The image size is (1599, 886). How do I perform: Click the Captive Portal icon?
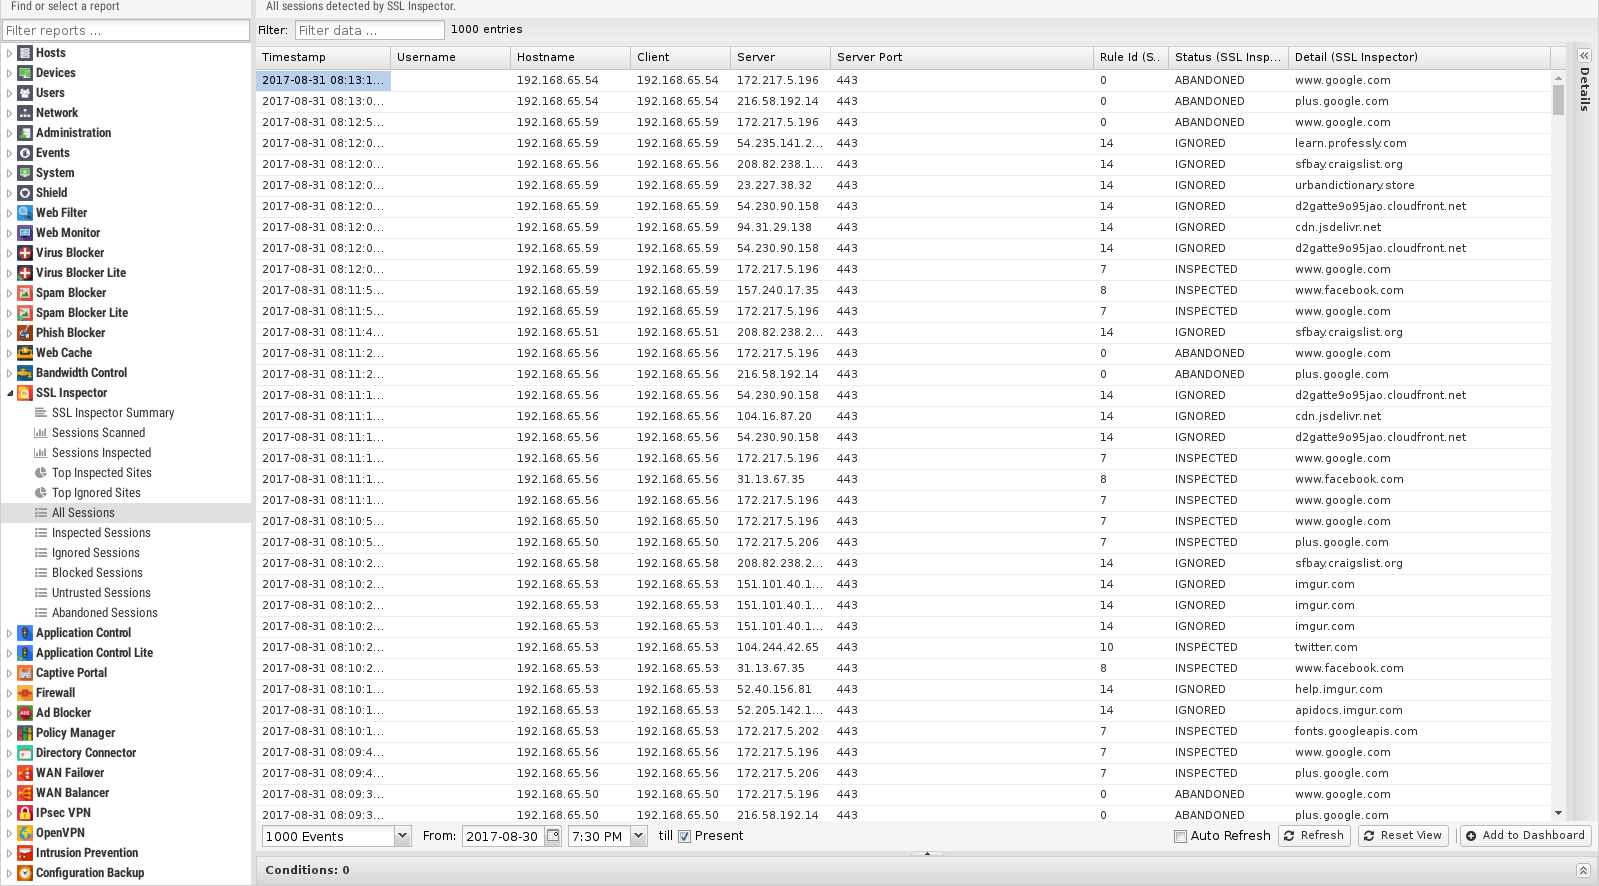(25, 673)
